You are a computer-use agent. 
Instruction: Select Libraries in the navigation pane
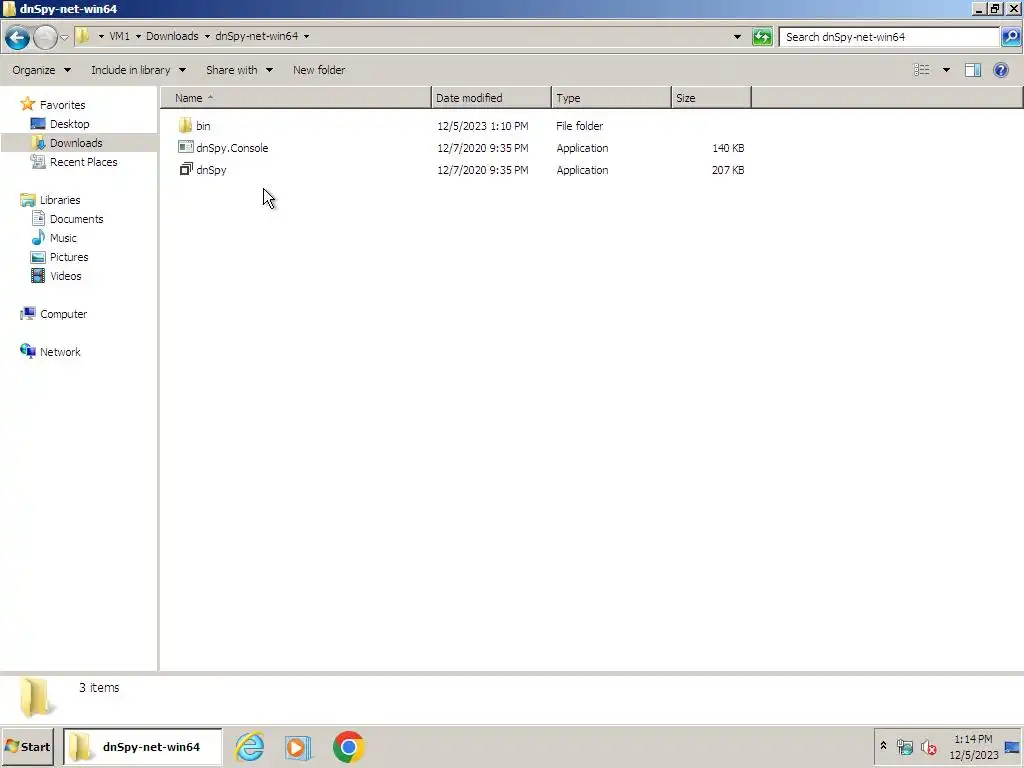(59, 200)
